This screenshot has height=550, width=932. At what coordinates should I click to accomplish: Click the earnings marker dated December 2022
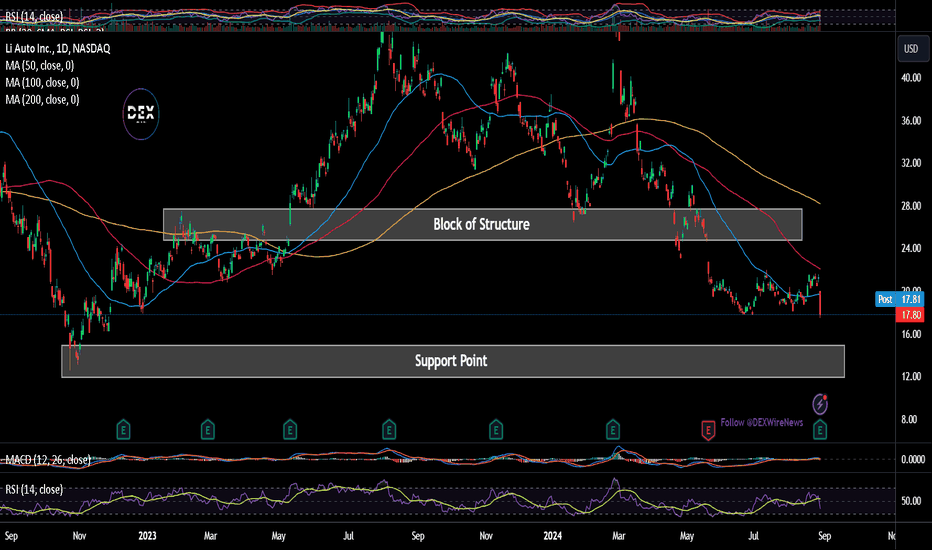123,429
